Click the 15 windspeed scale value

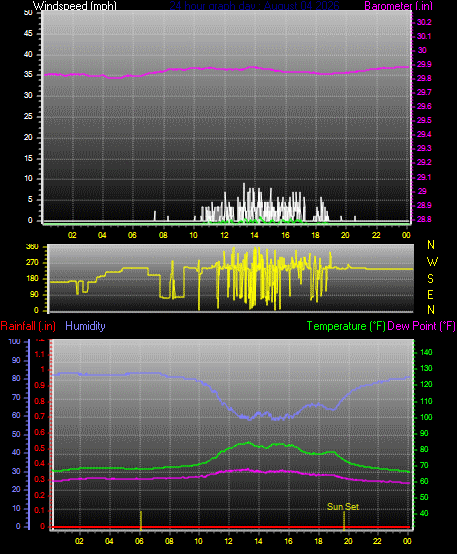pos(28,158)
